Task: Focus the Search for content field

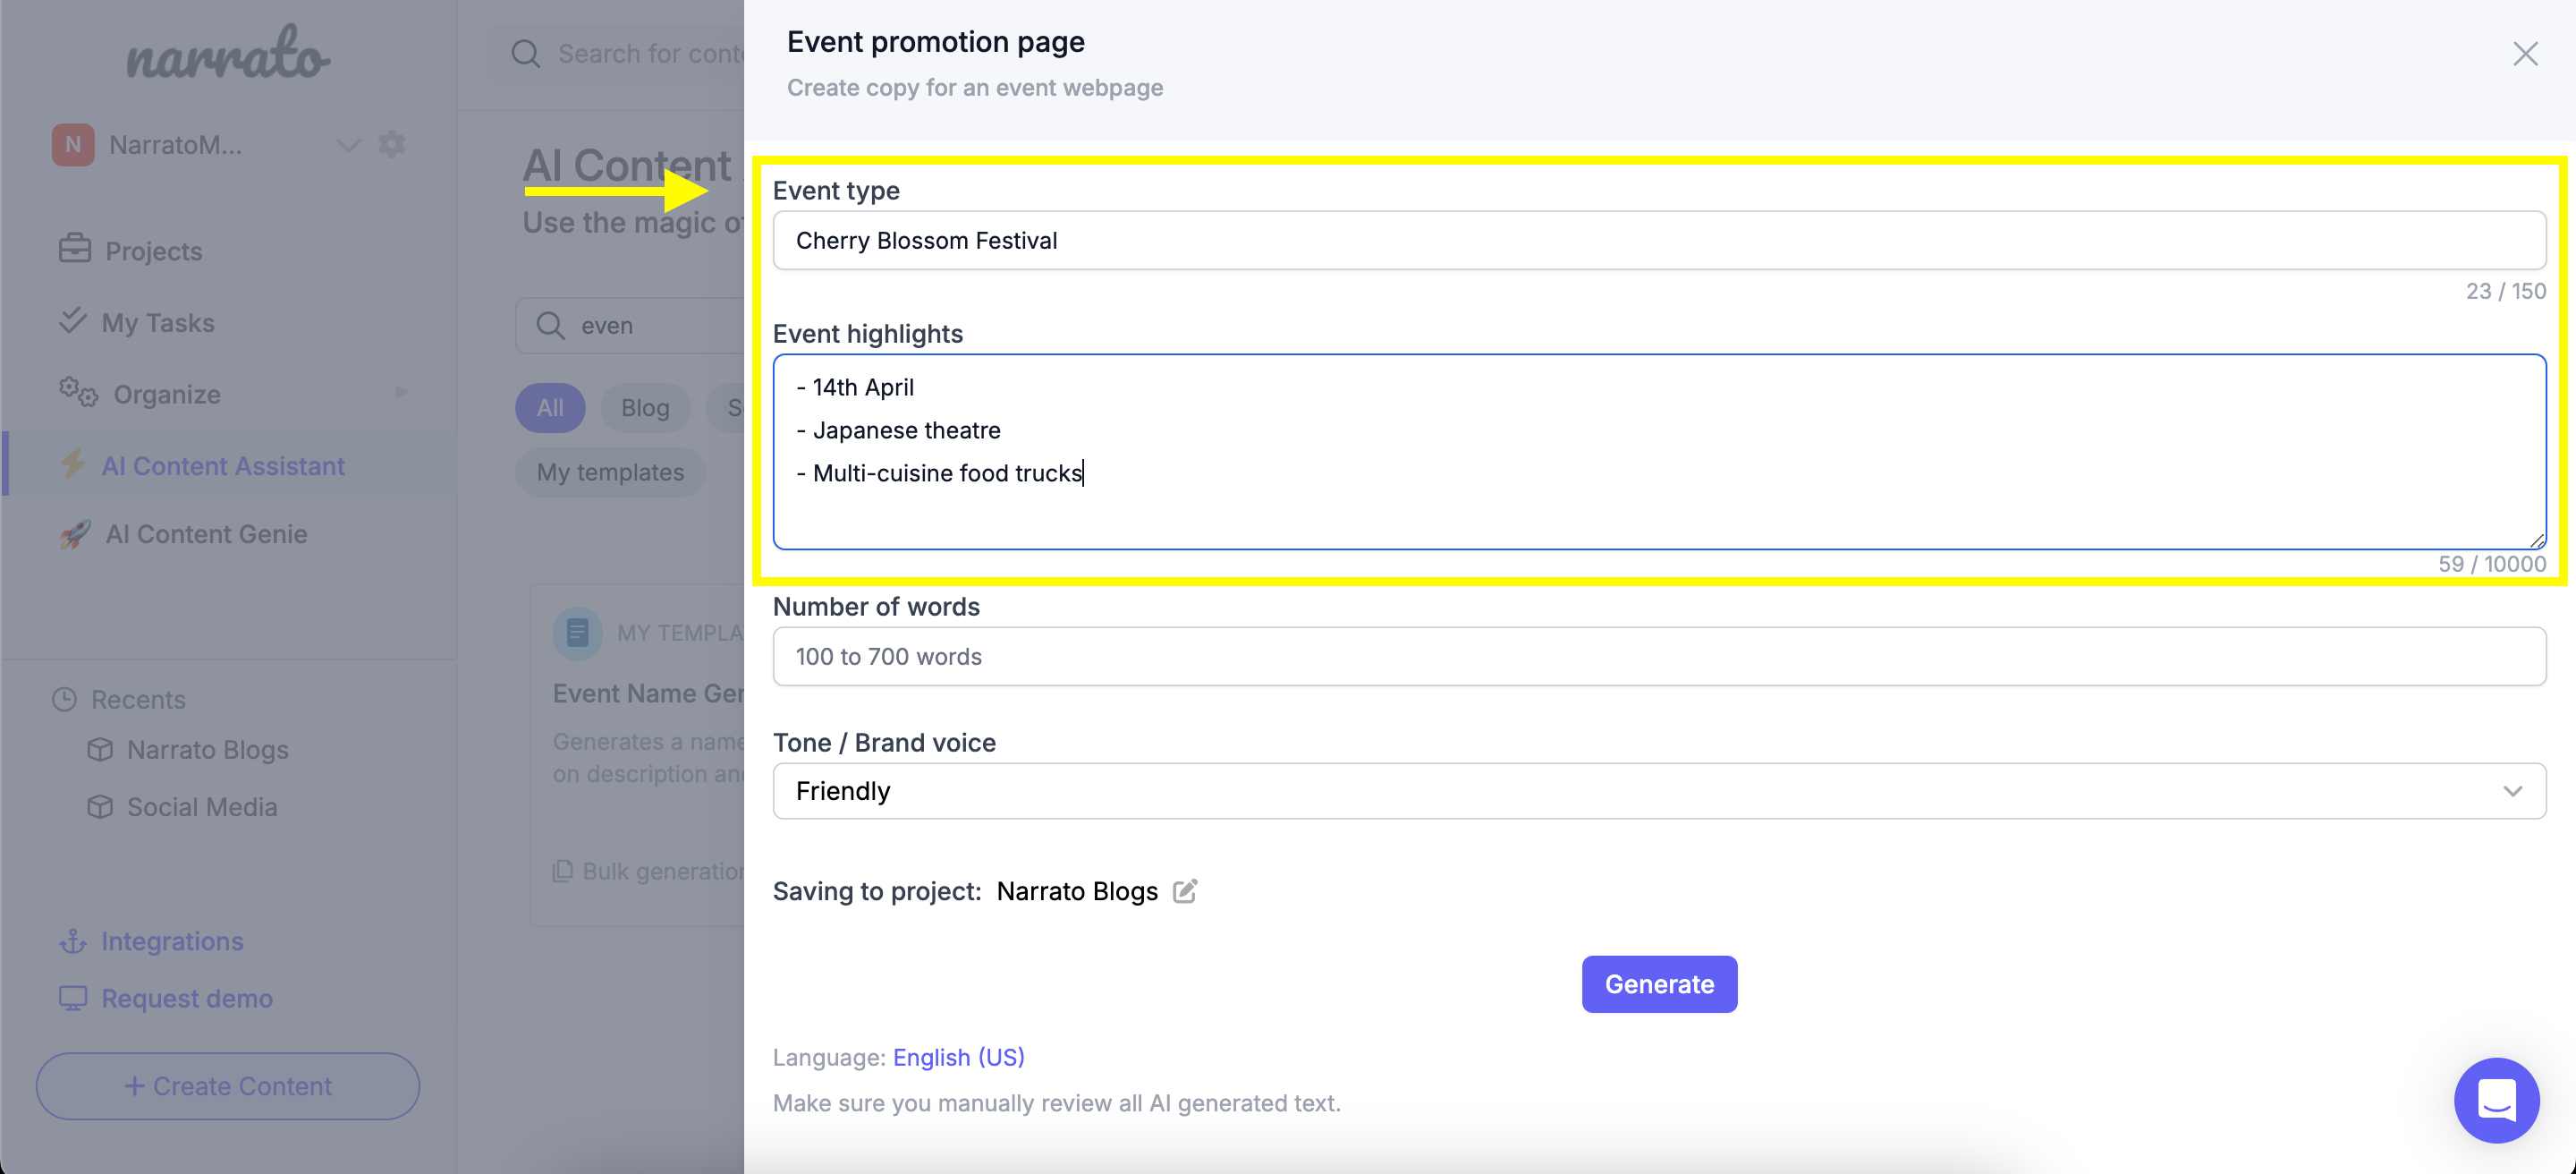Action: 650,54
